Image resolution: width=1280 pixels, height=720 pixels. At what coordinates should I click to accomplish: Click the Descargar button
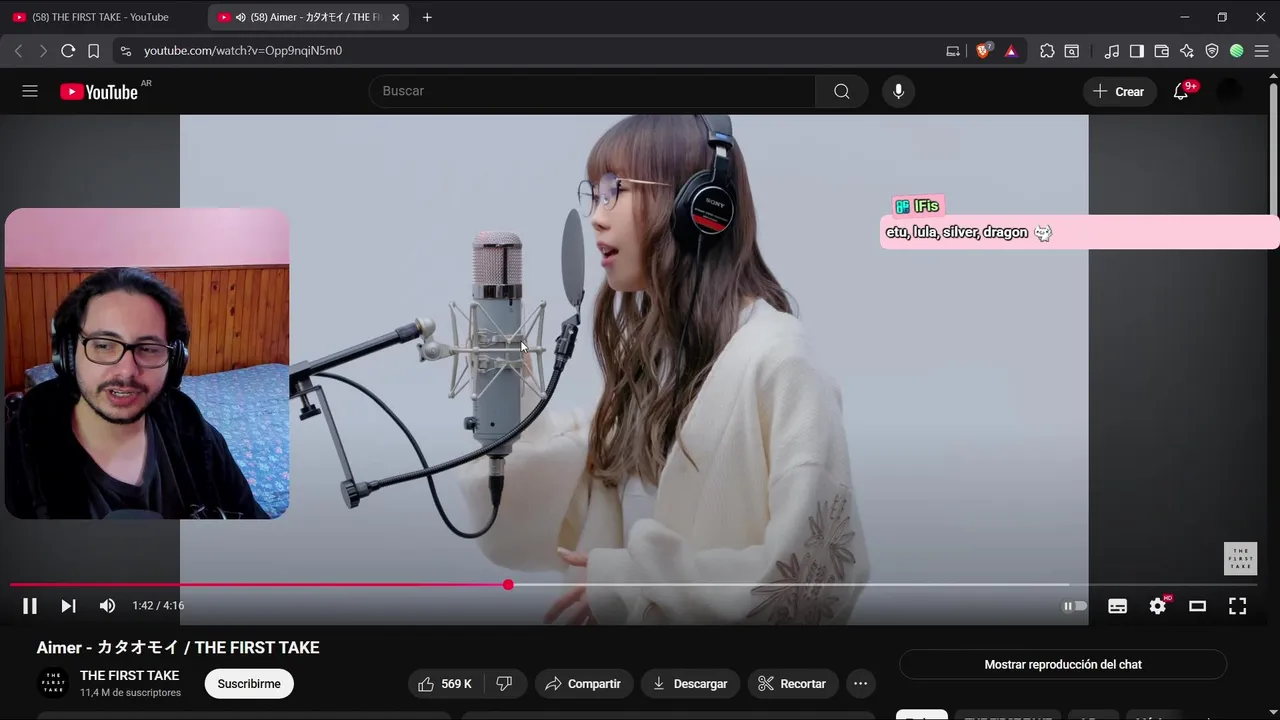[690, 684]
